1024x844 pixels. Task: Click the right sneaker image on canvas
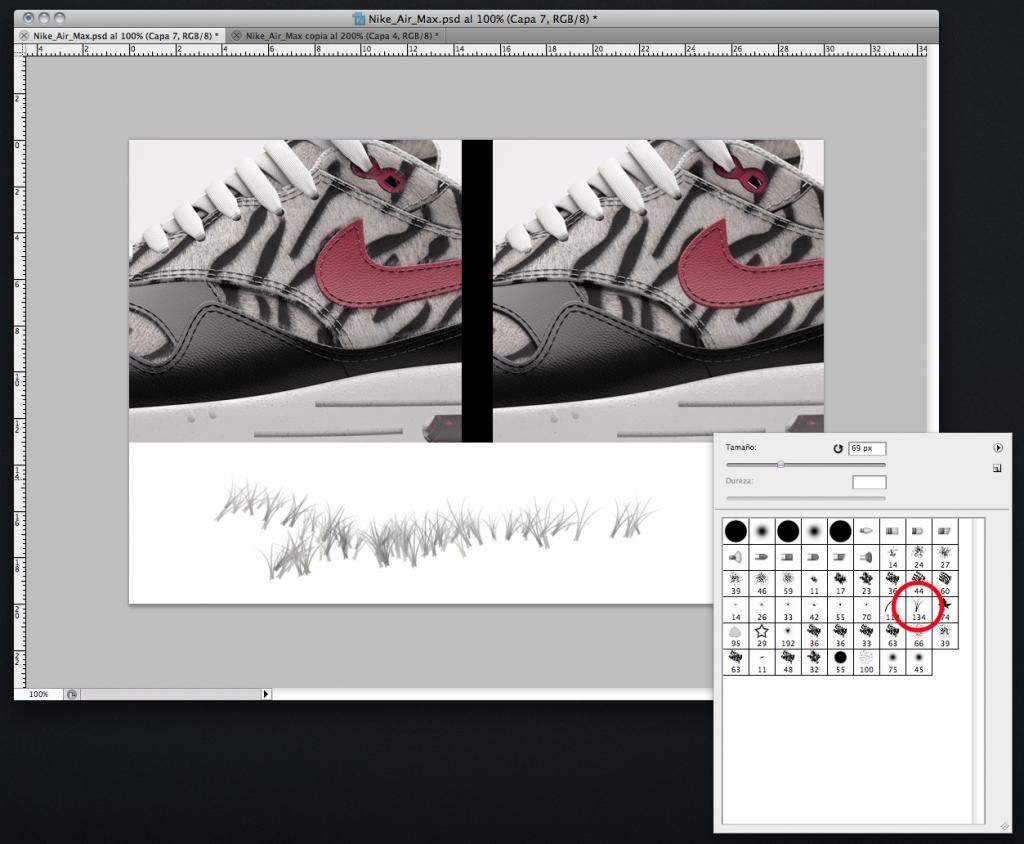658,291
